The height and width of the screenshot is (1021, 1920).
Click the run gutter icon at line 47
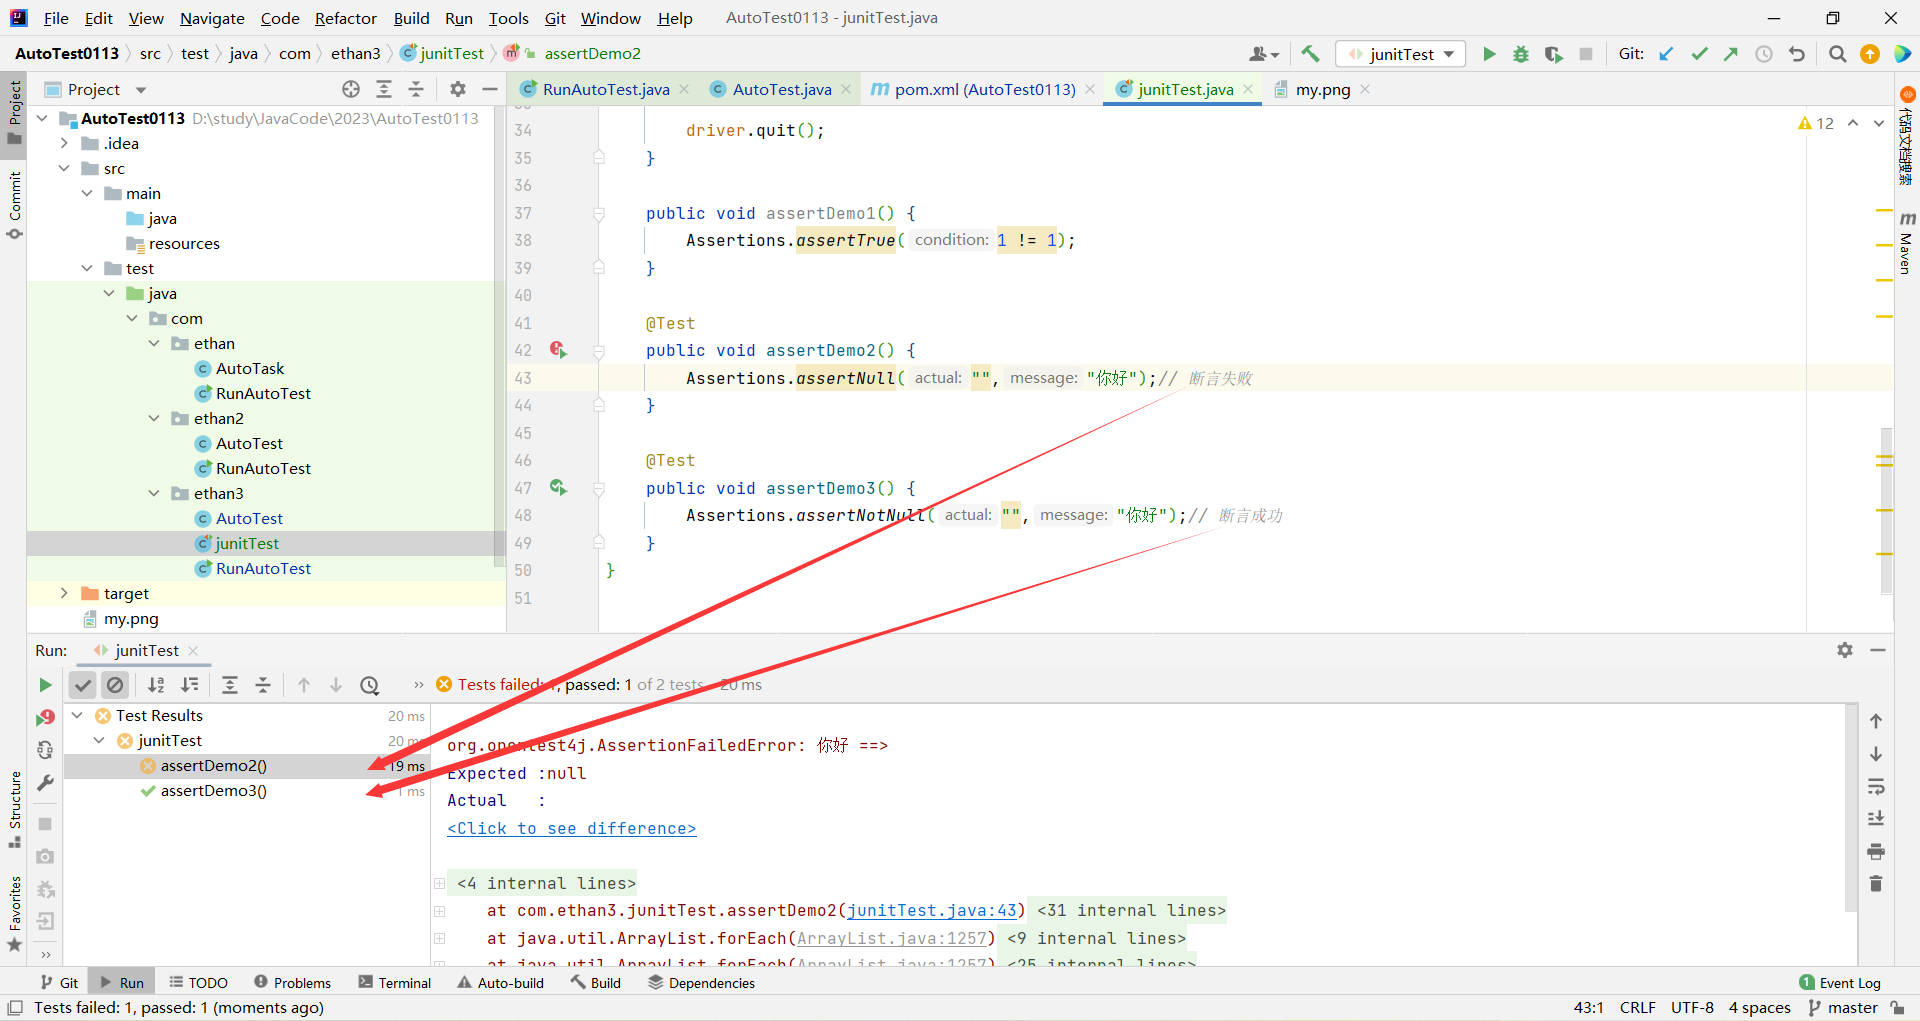pos(558,488)
